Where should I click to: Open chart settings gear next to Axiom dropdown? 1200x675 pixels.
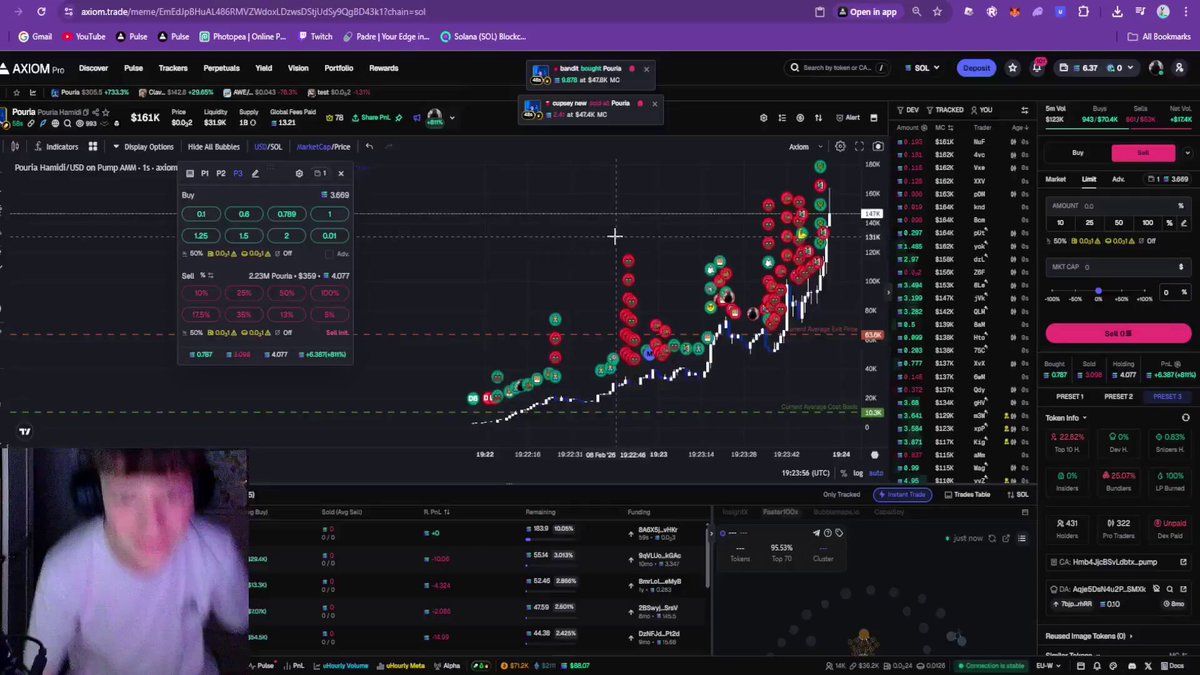coord(840,146)
